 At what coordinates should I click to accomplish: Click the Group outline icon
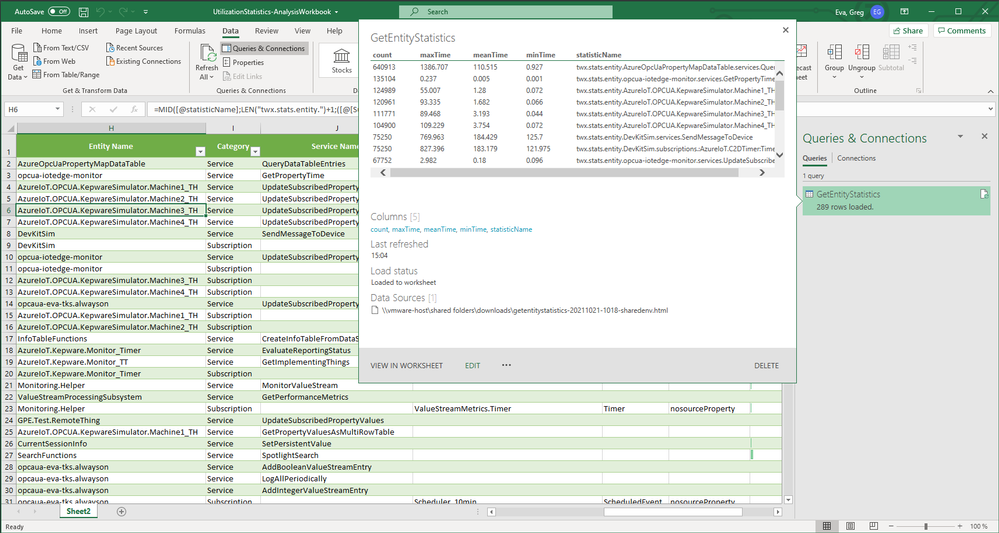[834, 53]
